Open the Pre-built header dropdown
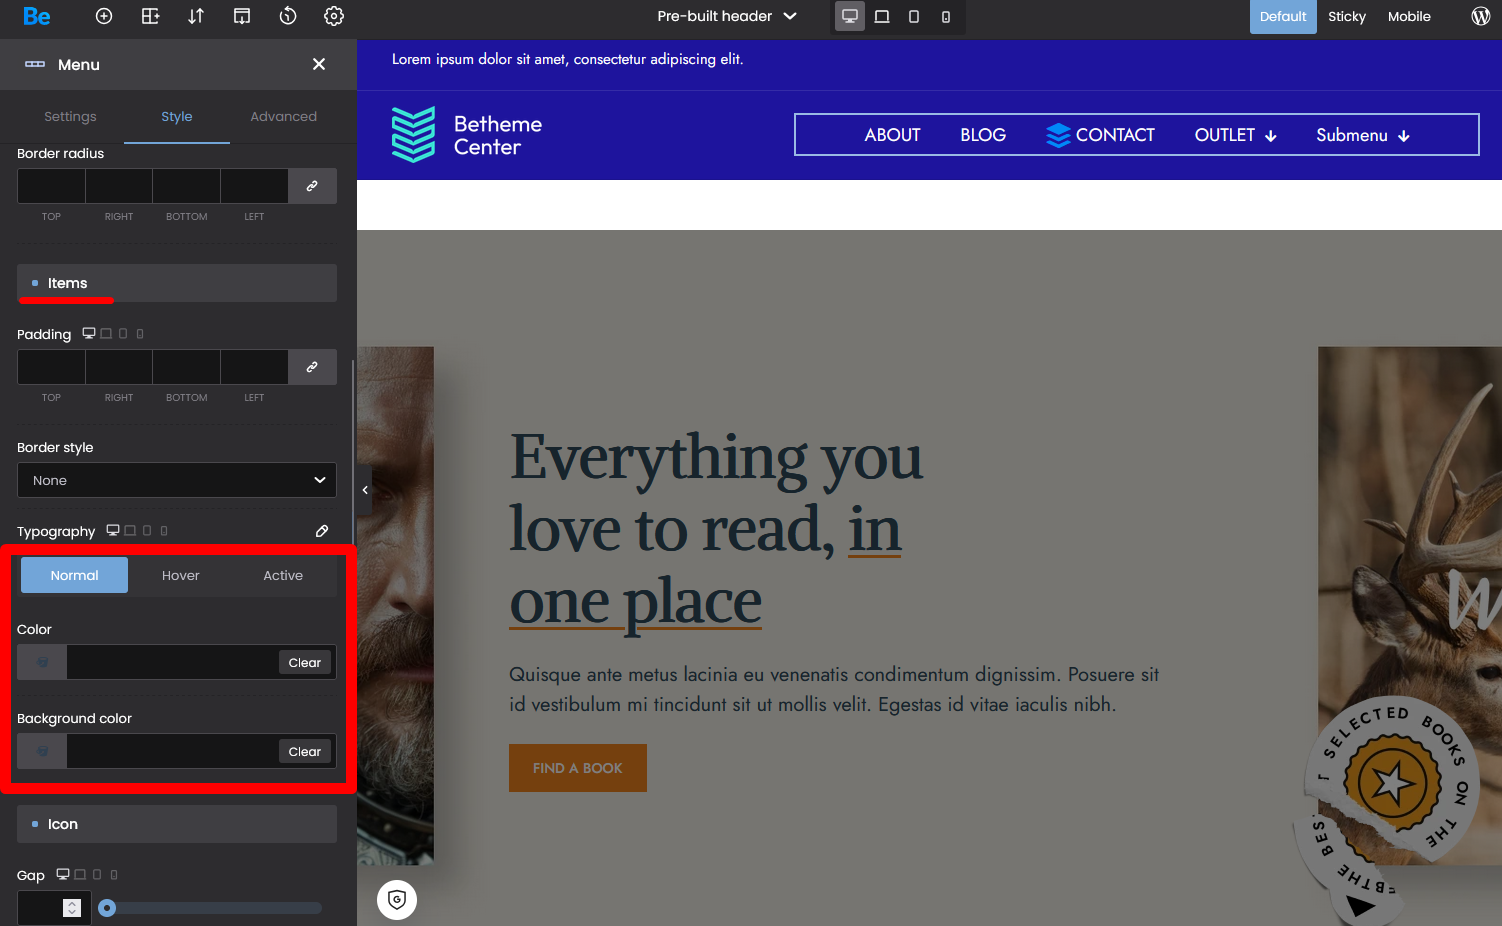Viewport: 1502px width, 926px height. click(x=727, y=16)
